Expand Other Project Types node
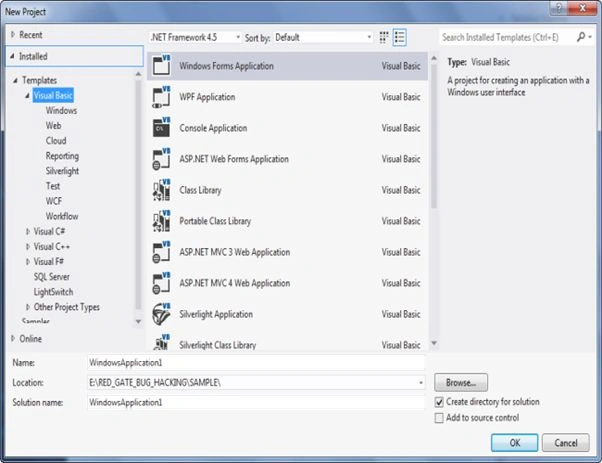This screenshot has height=463, width=602. [28, 307]
